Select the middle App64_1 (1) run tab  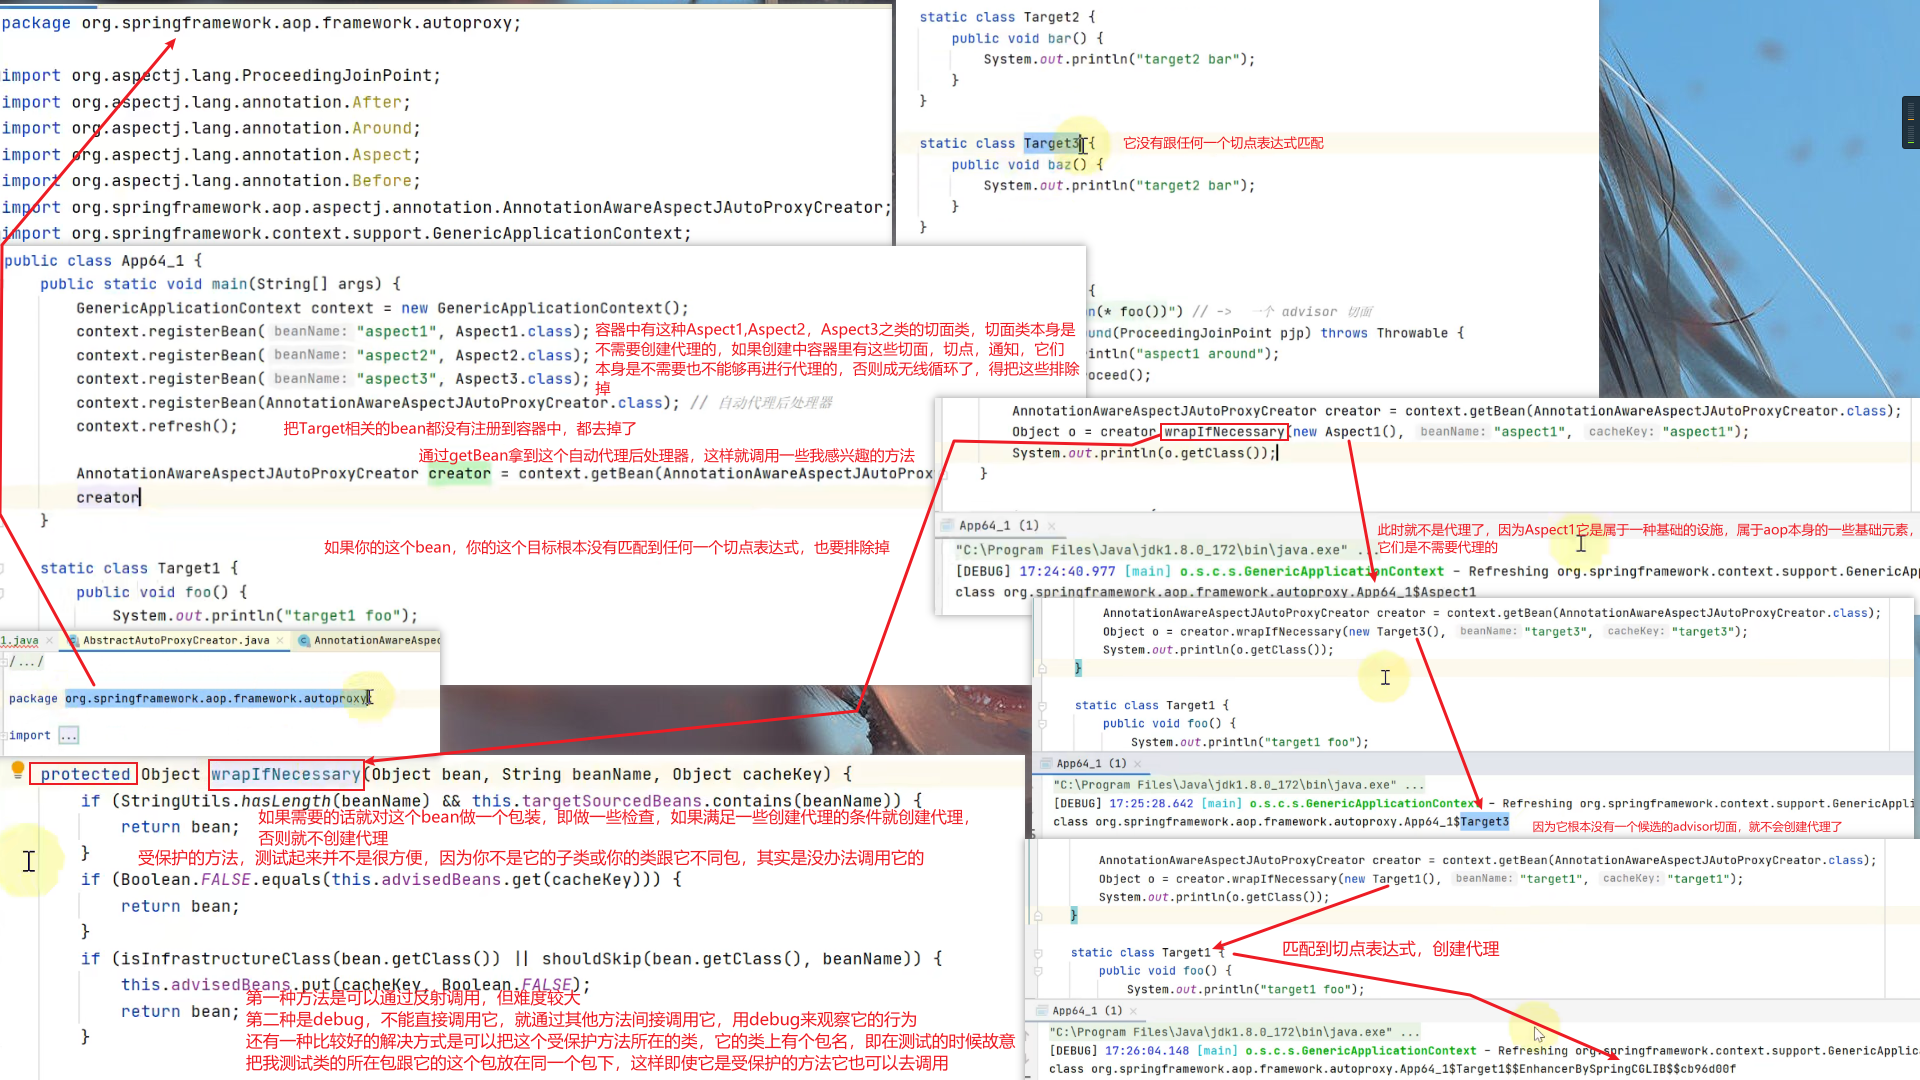(x=1090, y=763)
